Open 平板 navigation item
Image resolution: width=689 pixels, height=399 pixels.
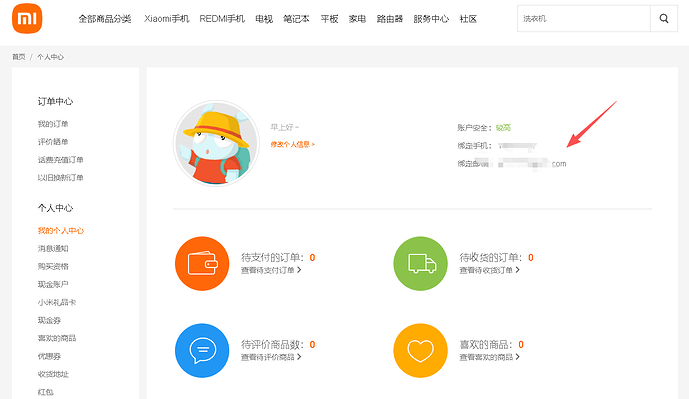point(329,19)
